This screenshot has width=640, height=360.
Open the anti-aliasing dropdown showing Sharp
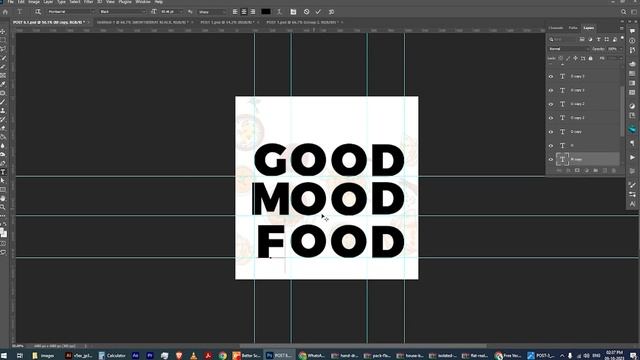pos(212,12)
